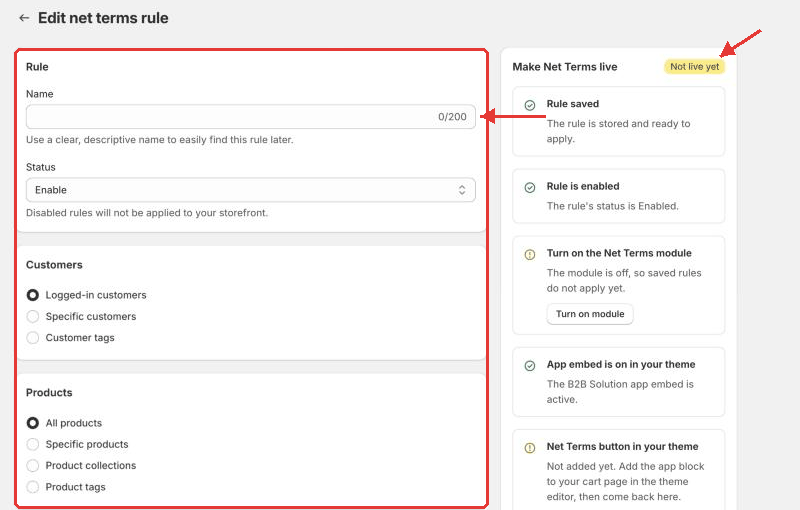The width and height of the screenshot is (800, 510).
Task: Click The rule's status is Enabled text
Action: coord(613,206)
